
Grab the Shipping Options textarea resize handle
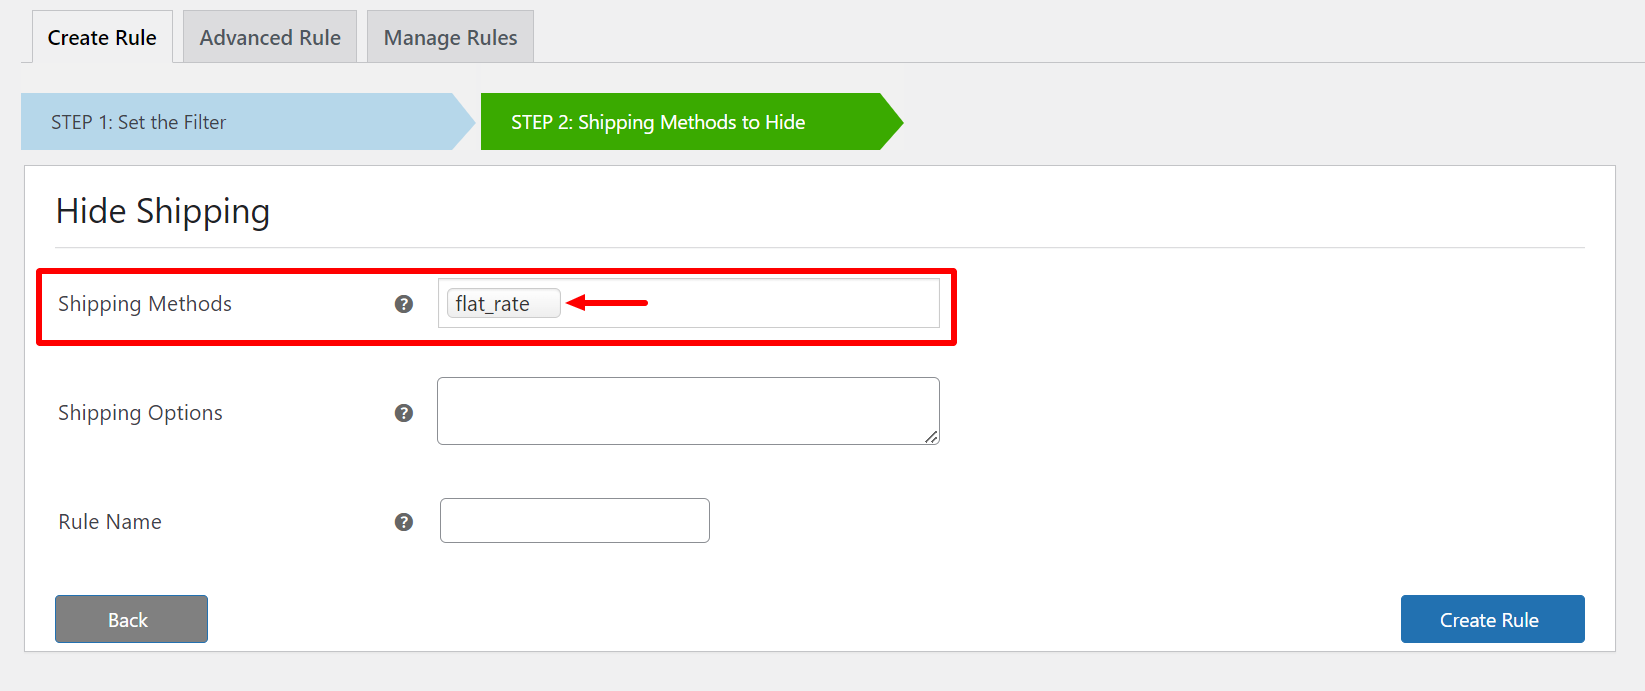tap(931, 437)
